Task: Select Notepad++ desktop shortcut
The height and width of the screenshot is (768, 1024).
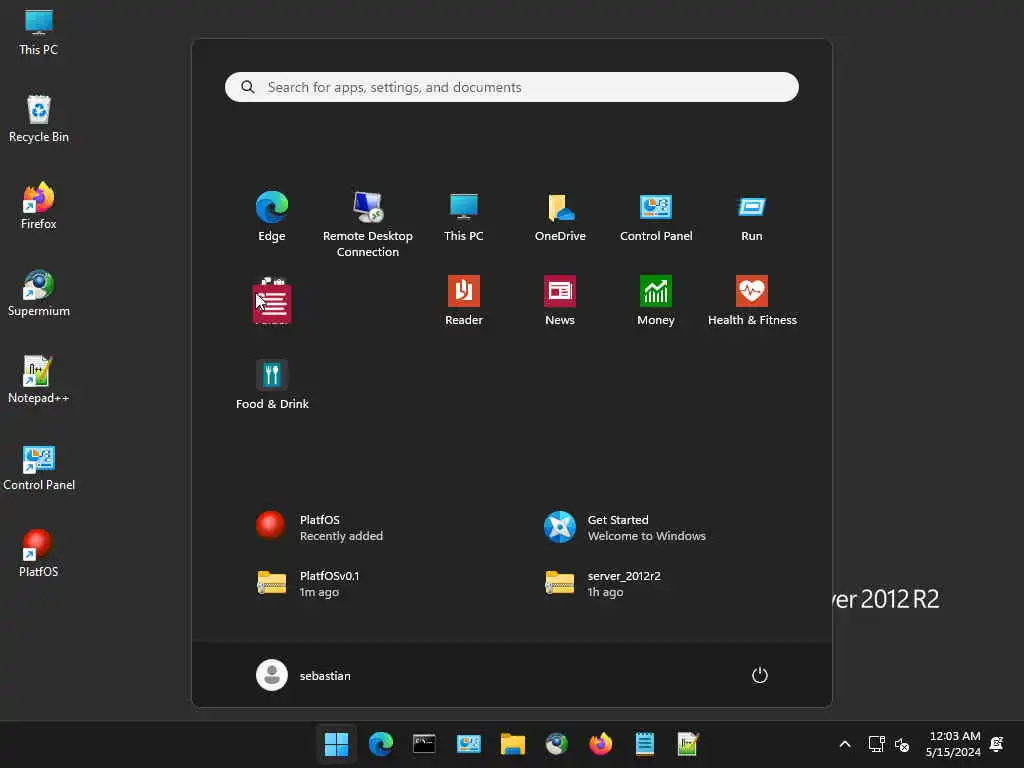Action: 39,380
